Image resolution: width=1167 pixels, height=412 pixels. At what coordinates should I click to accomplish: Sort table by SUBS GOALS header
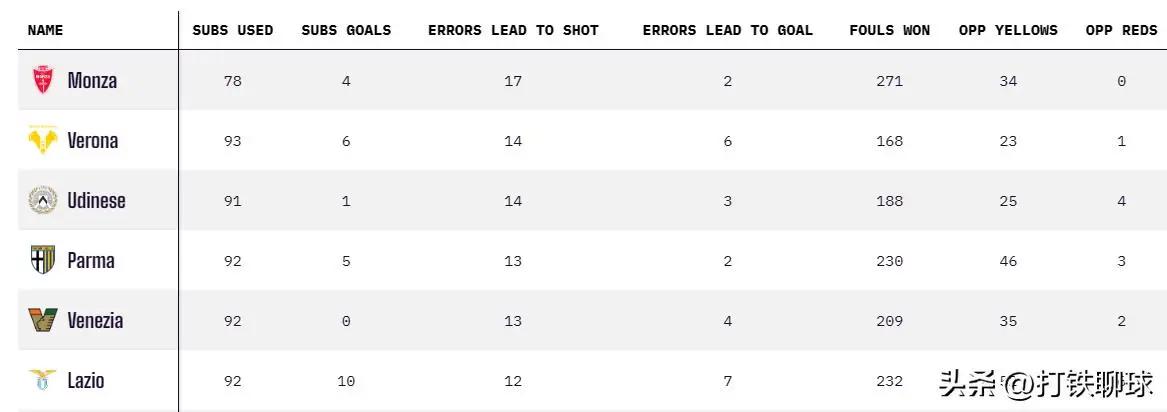coord(346,30)
